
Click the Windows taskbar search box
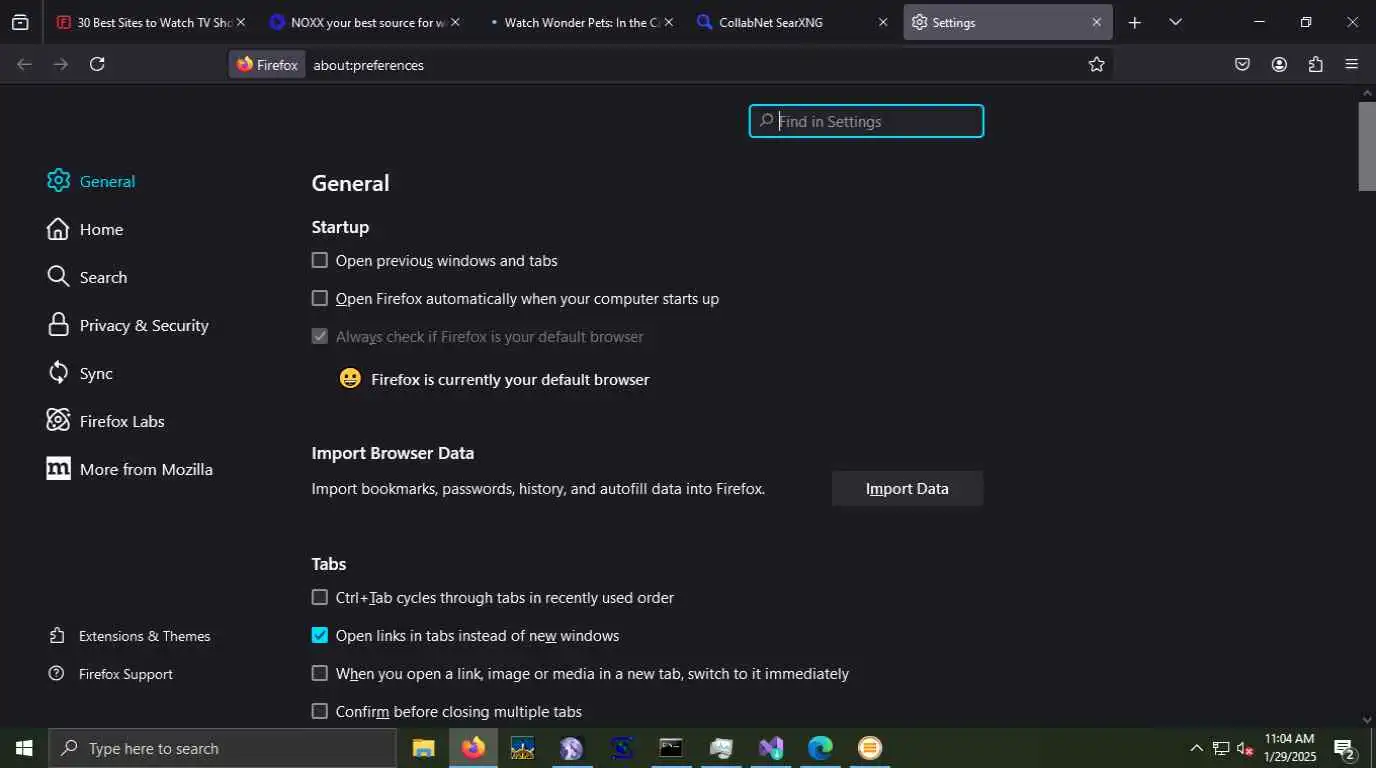tap(223, 748)
